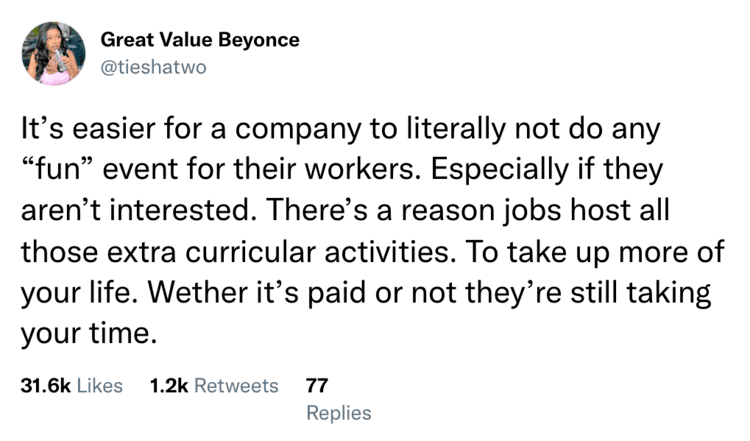Click the tweet's first line starting "It's easier"
This screenshot has width=750, height=441.
coord(341,130)
